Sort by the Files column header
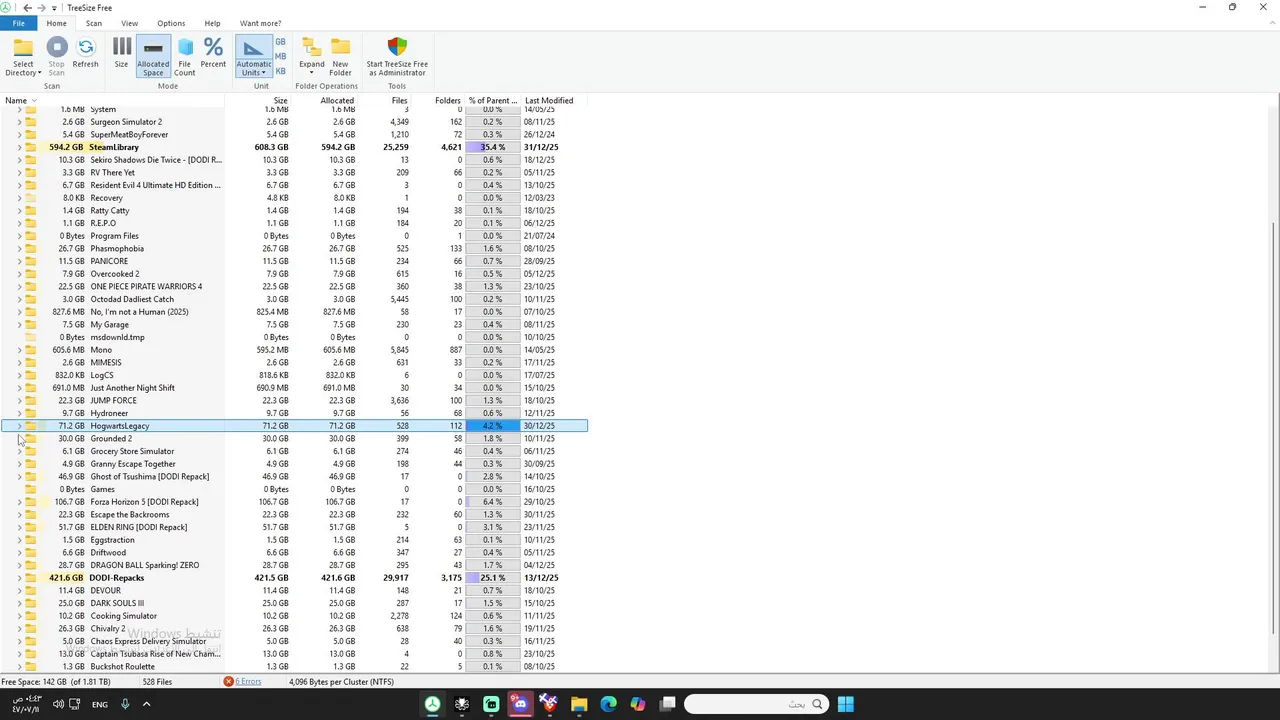The image size is (1280, 720). click(x=384, y=101)
